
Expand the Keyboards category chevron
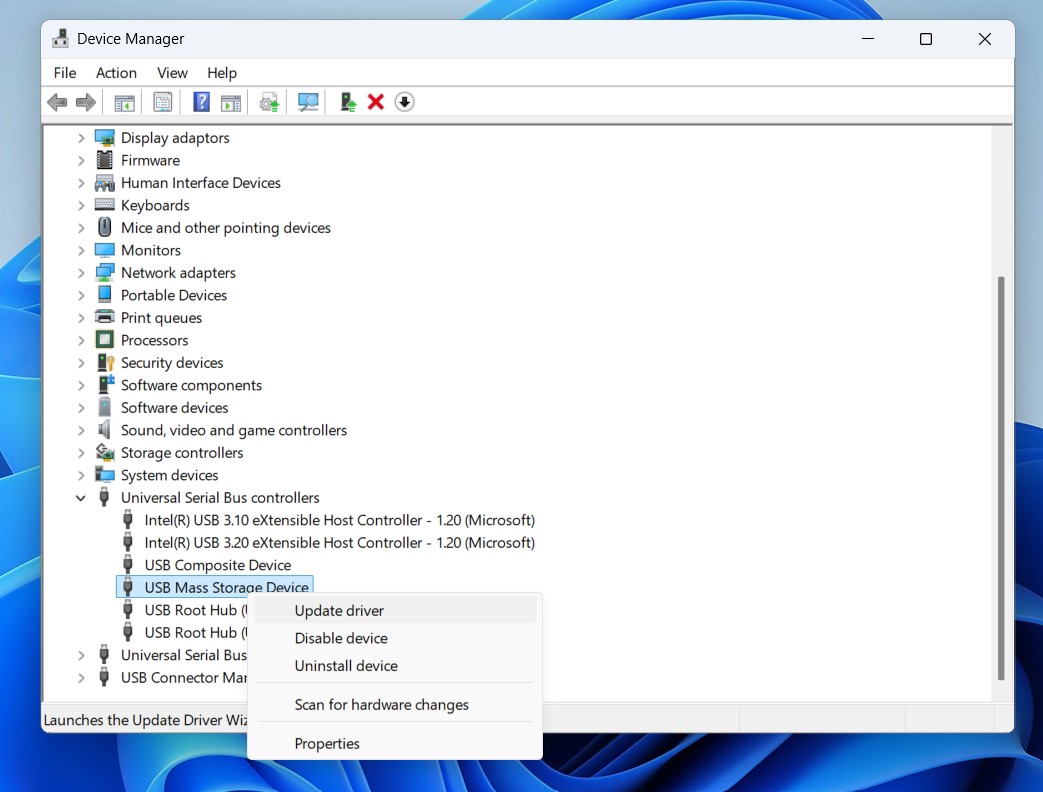point(80,205)
